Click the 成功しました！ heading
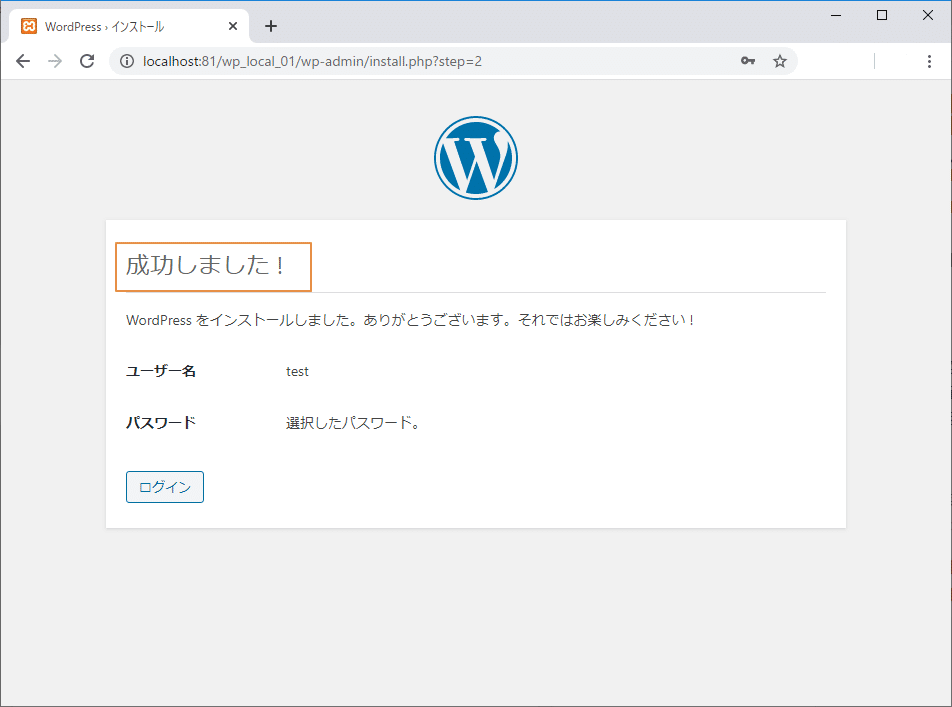Screen dimensions: 952x707 pos(206,265)
